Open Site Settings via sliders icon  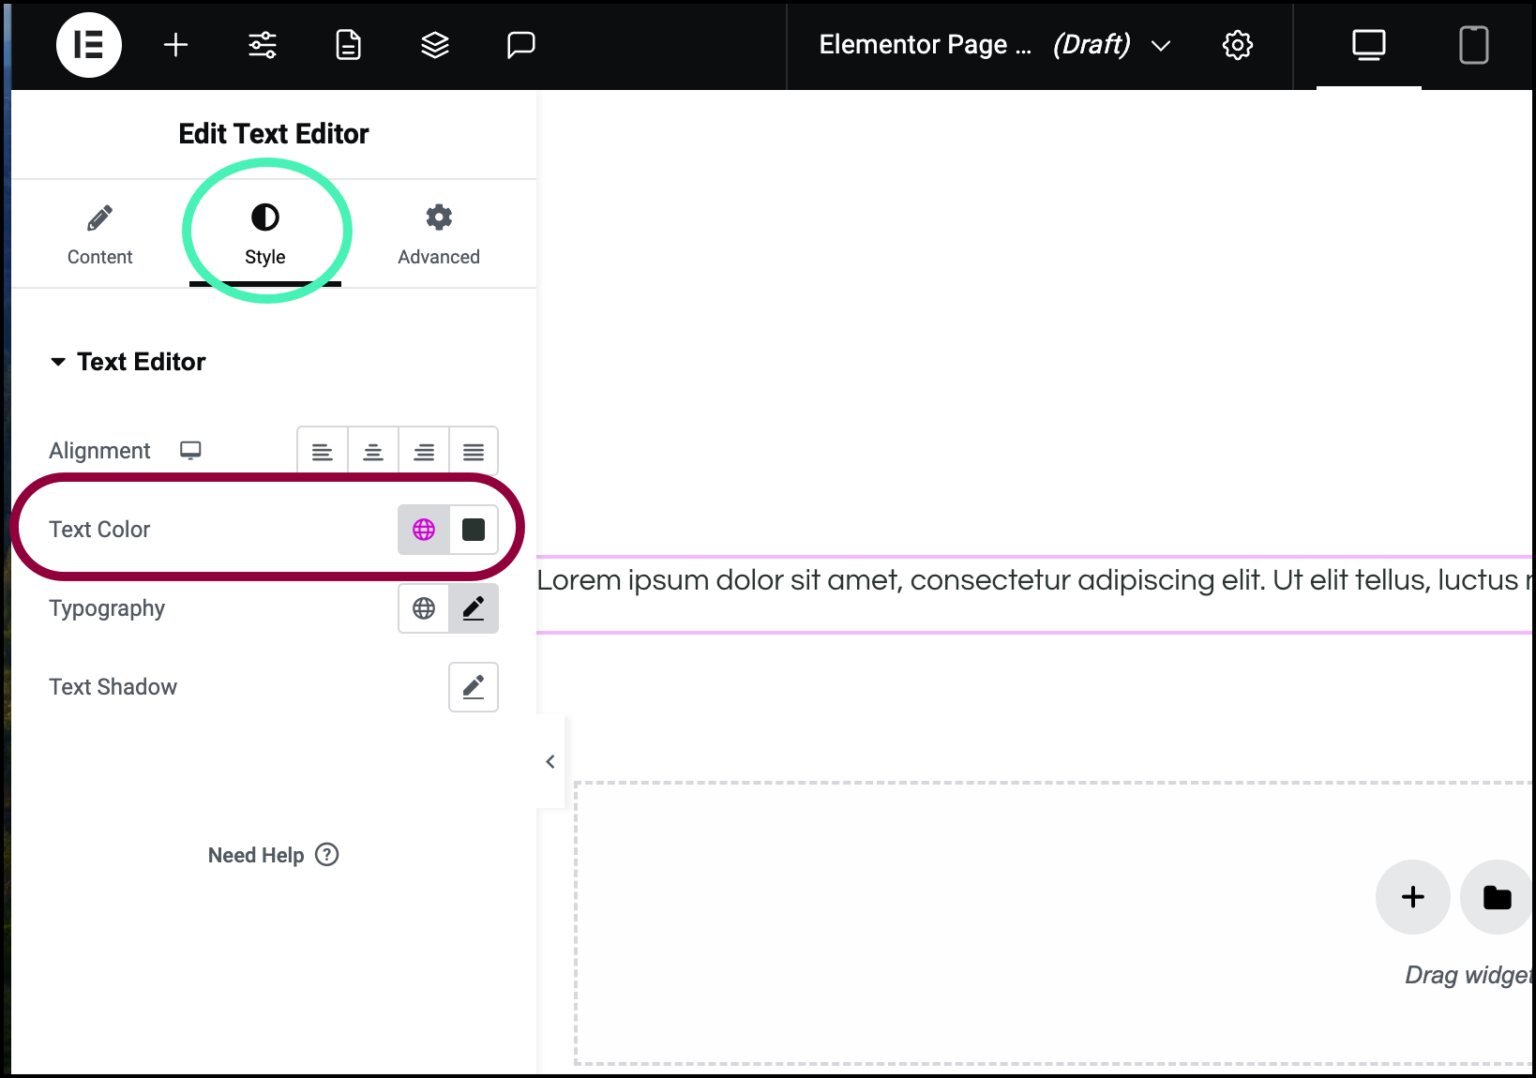tap(261, 45)
